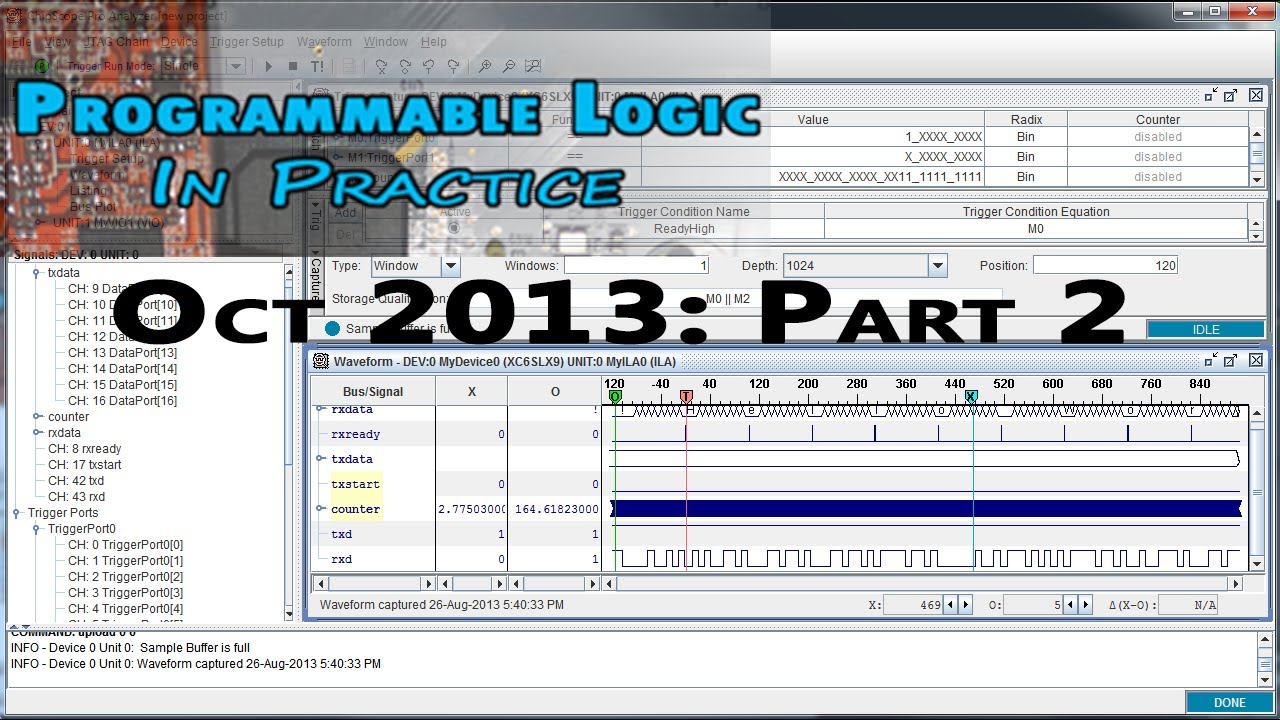Click the Trigger Immediate T! icon

coord(317,66)
